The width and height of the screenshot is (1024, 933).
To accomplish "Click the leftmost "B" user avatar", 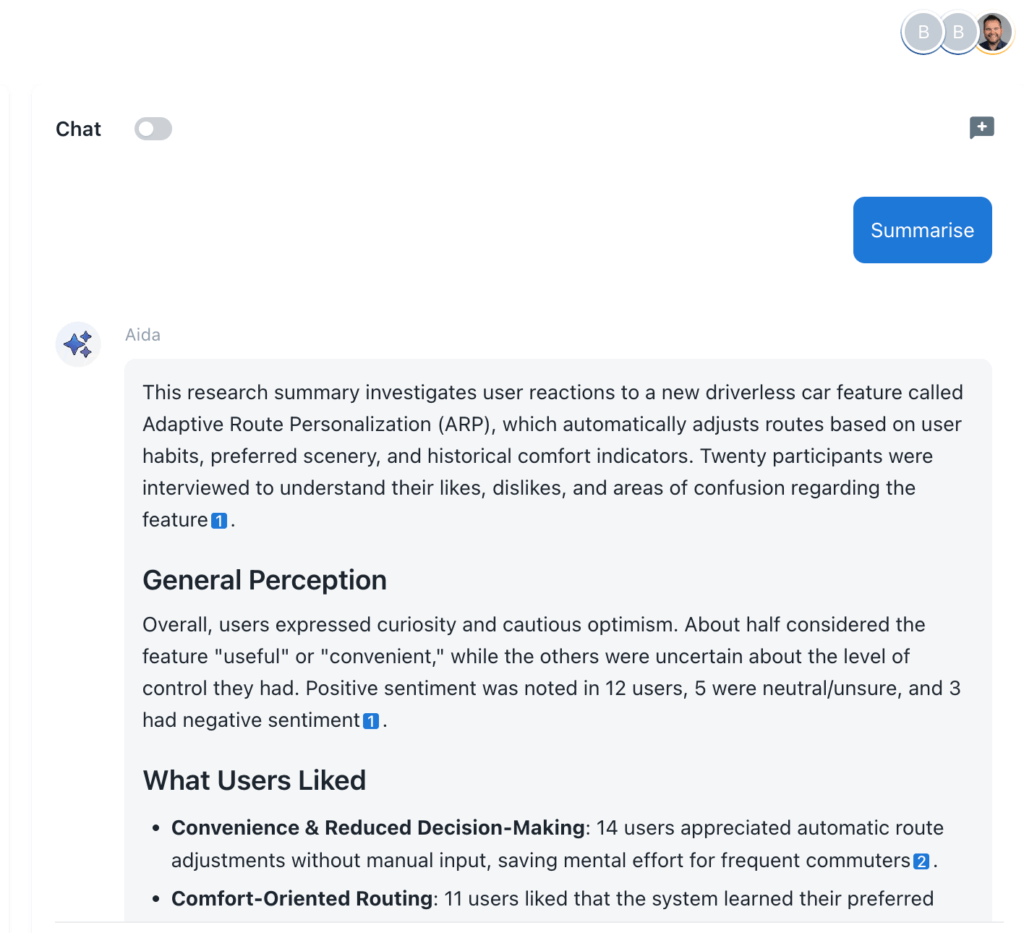I will [922, 33].
